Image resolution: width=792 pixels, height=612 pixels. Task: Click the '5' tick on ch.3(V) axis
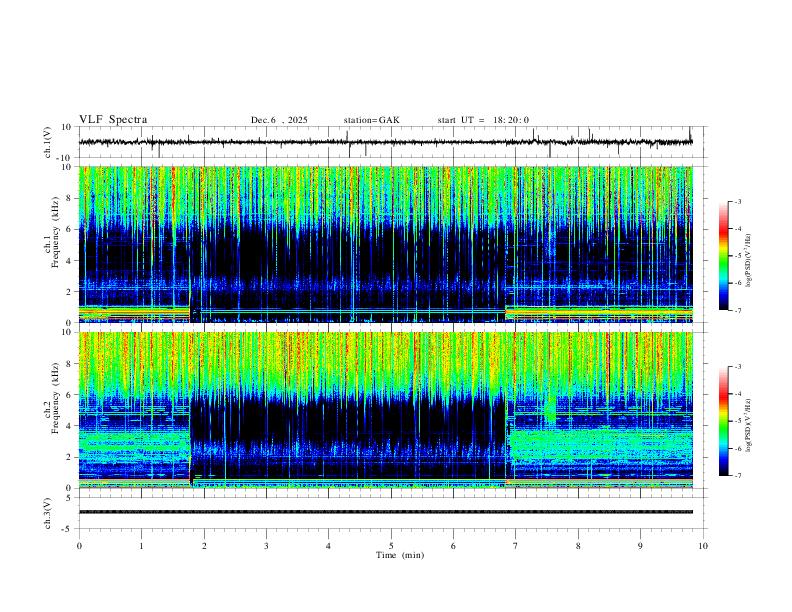pyautogui.click(x=69, y=498)
